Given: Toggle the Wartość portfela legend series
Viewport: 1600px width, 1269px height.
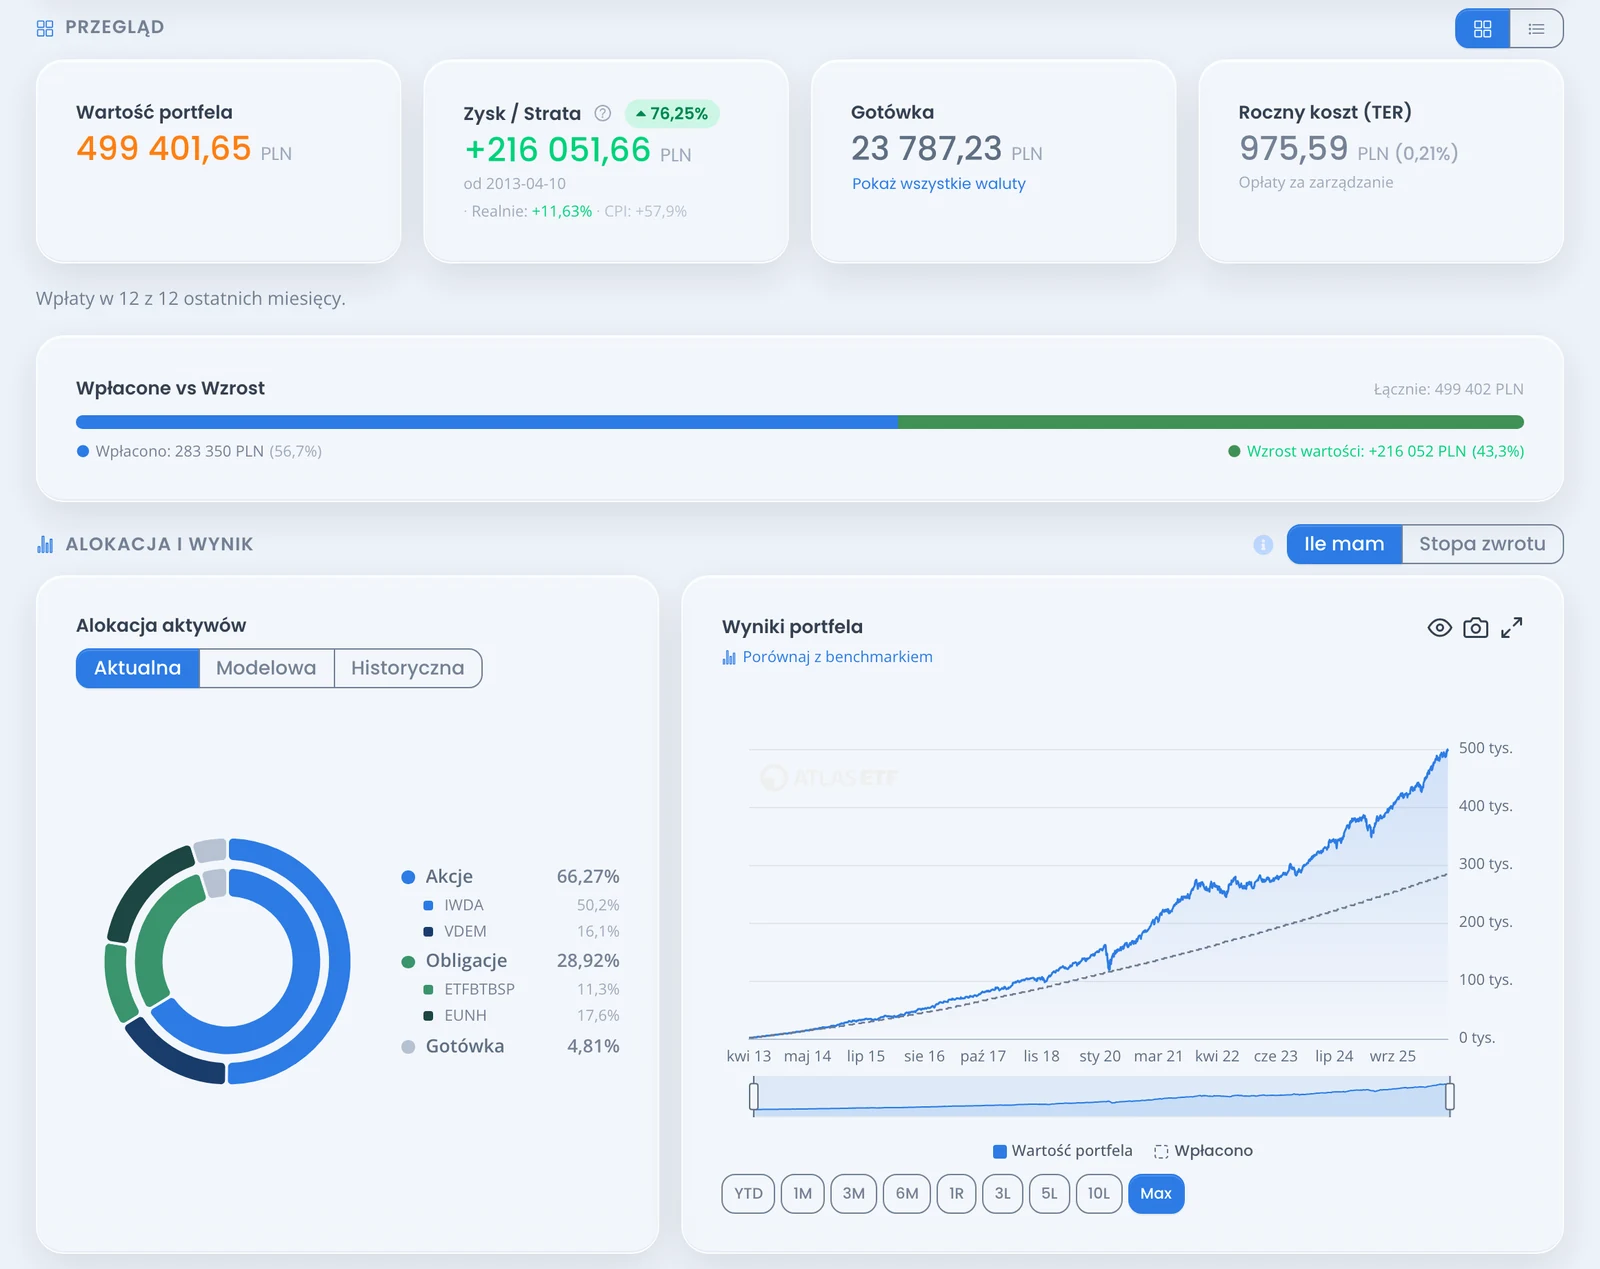Looking at the screenshot, I should (x=1062, y=1151).
